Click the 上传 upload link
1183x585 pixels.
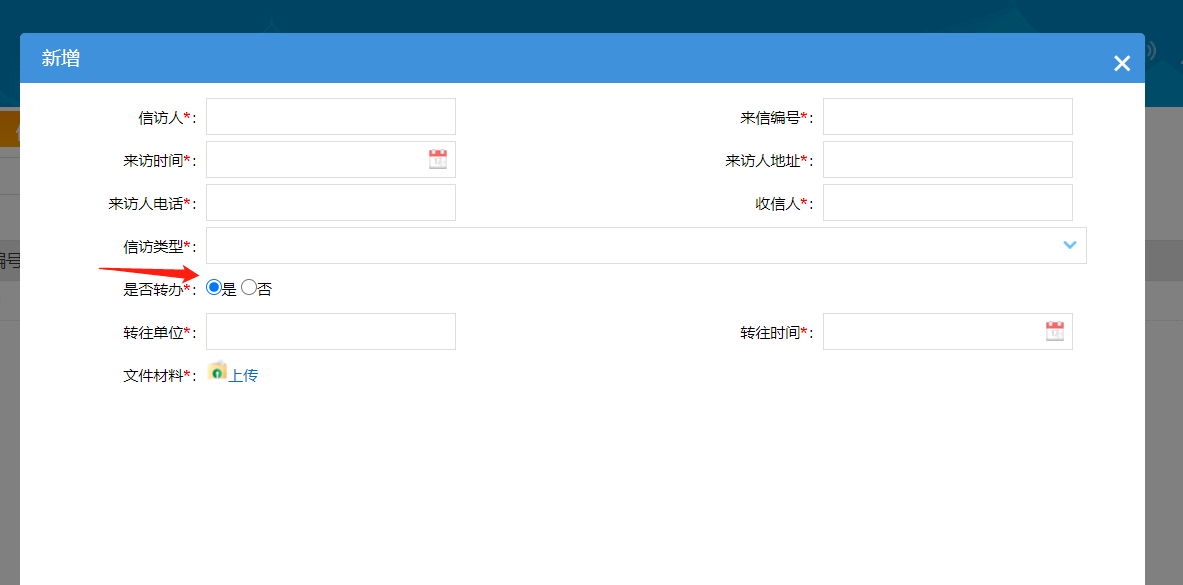(x=244, y=374)
